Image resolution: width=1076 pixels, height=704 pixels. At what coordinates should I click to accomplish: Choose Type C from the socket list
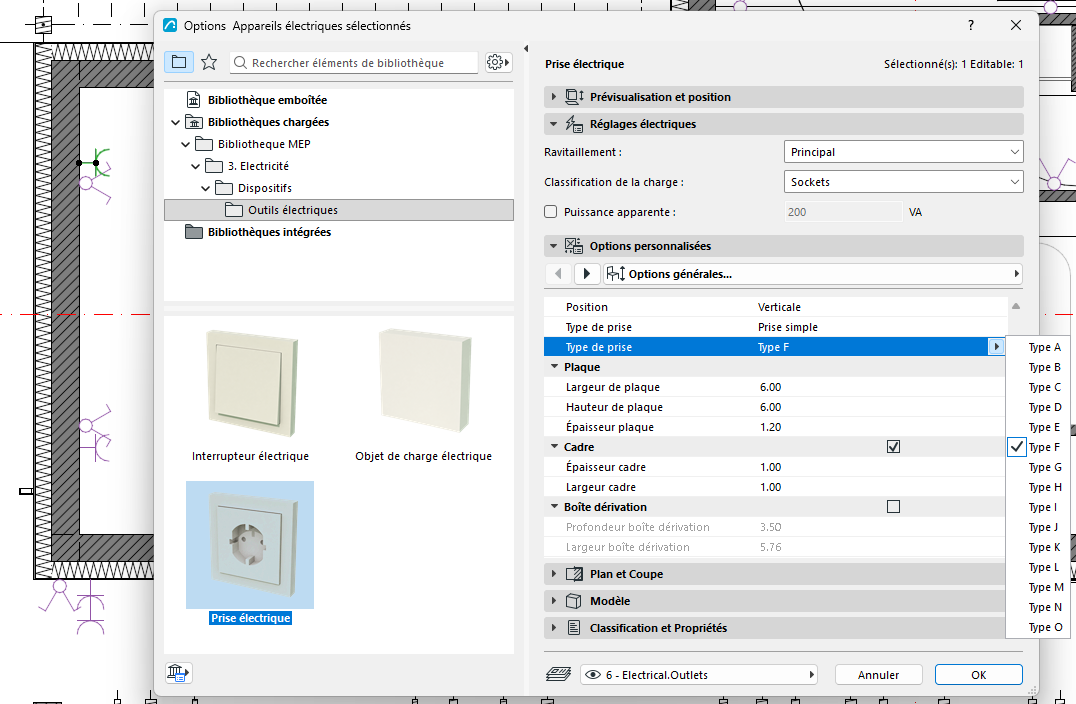pos(1040,387)
